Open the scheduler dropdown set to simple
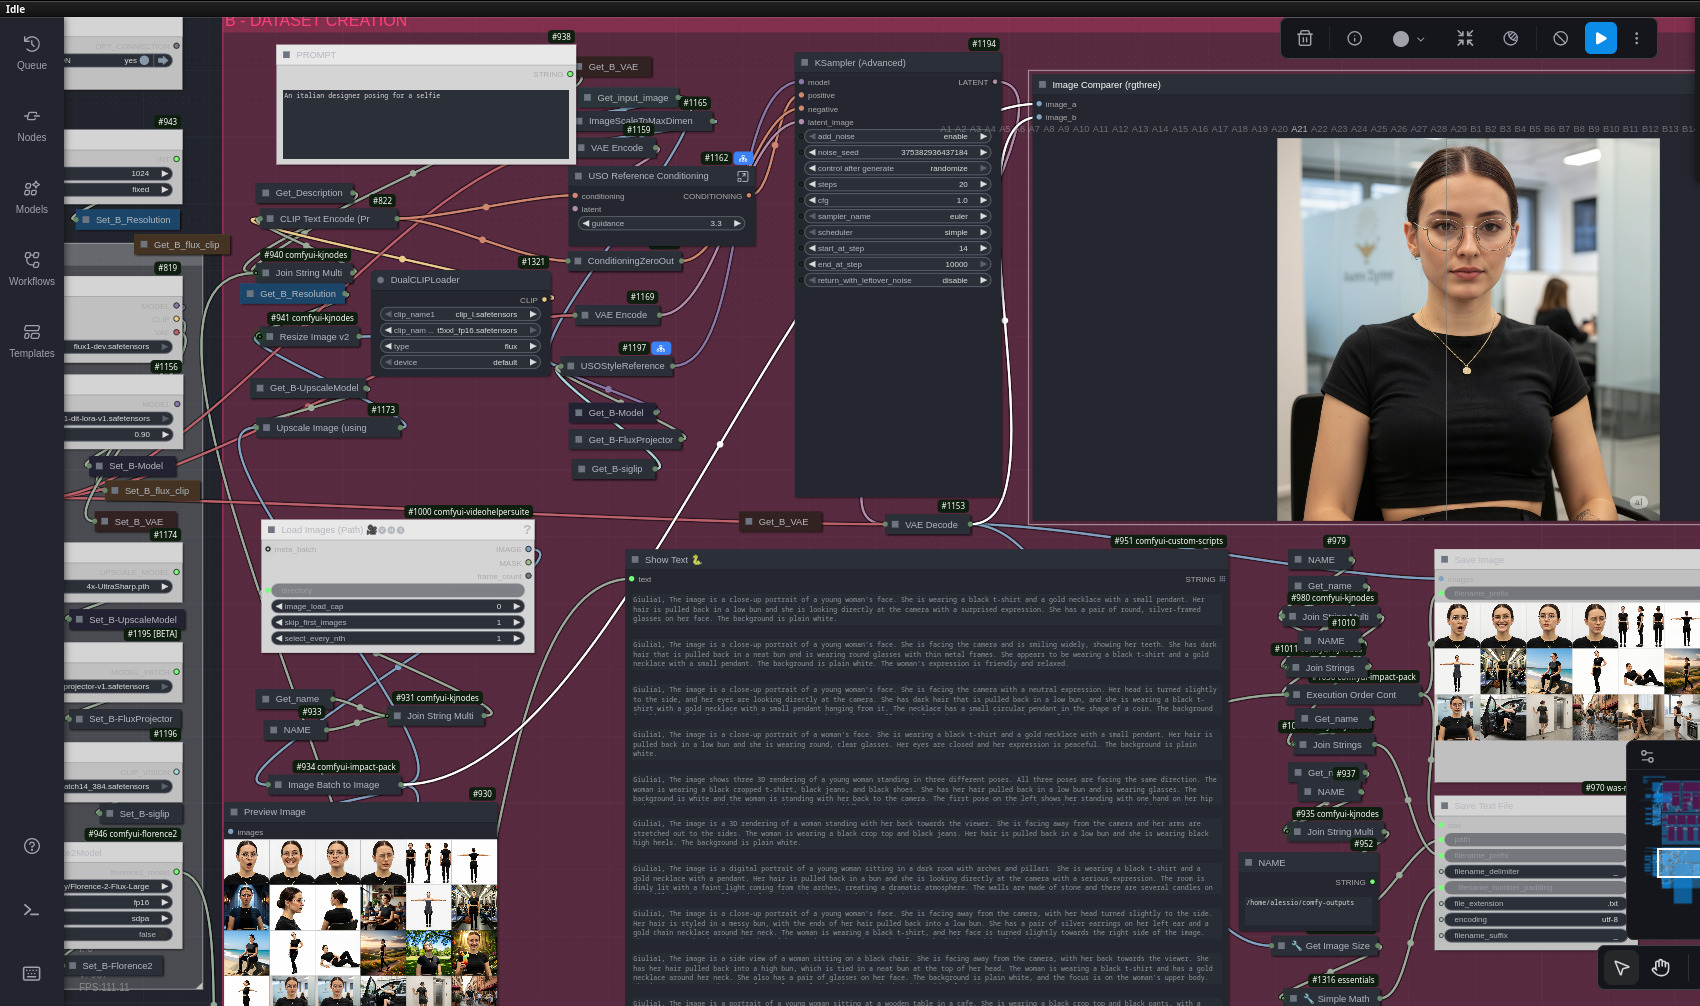This screenshot has height=1006, width=1700. click(897, 233)
